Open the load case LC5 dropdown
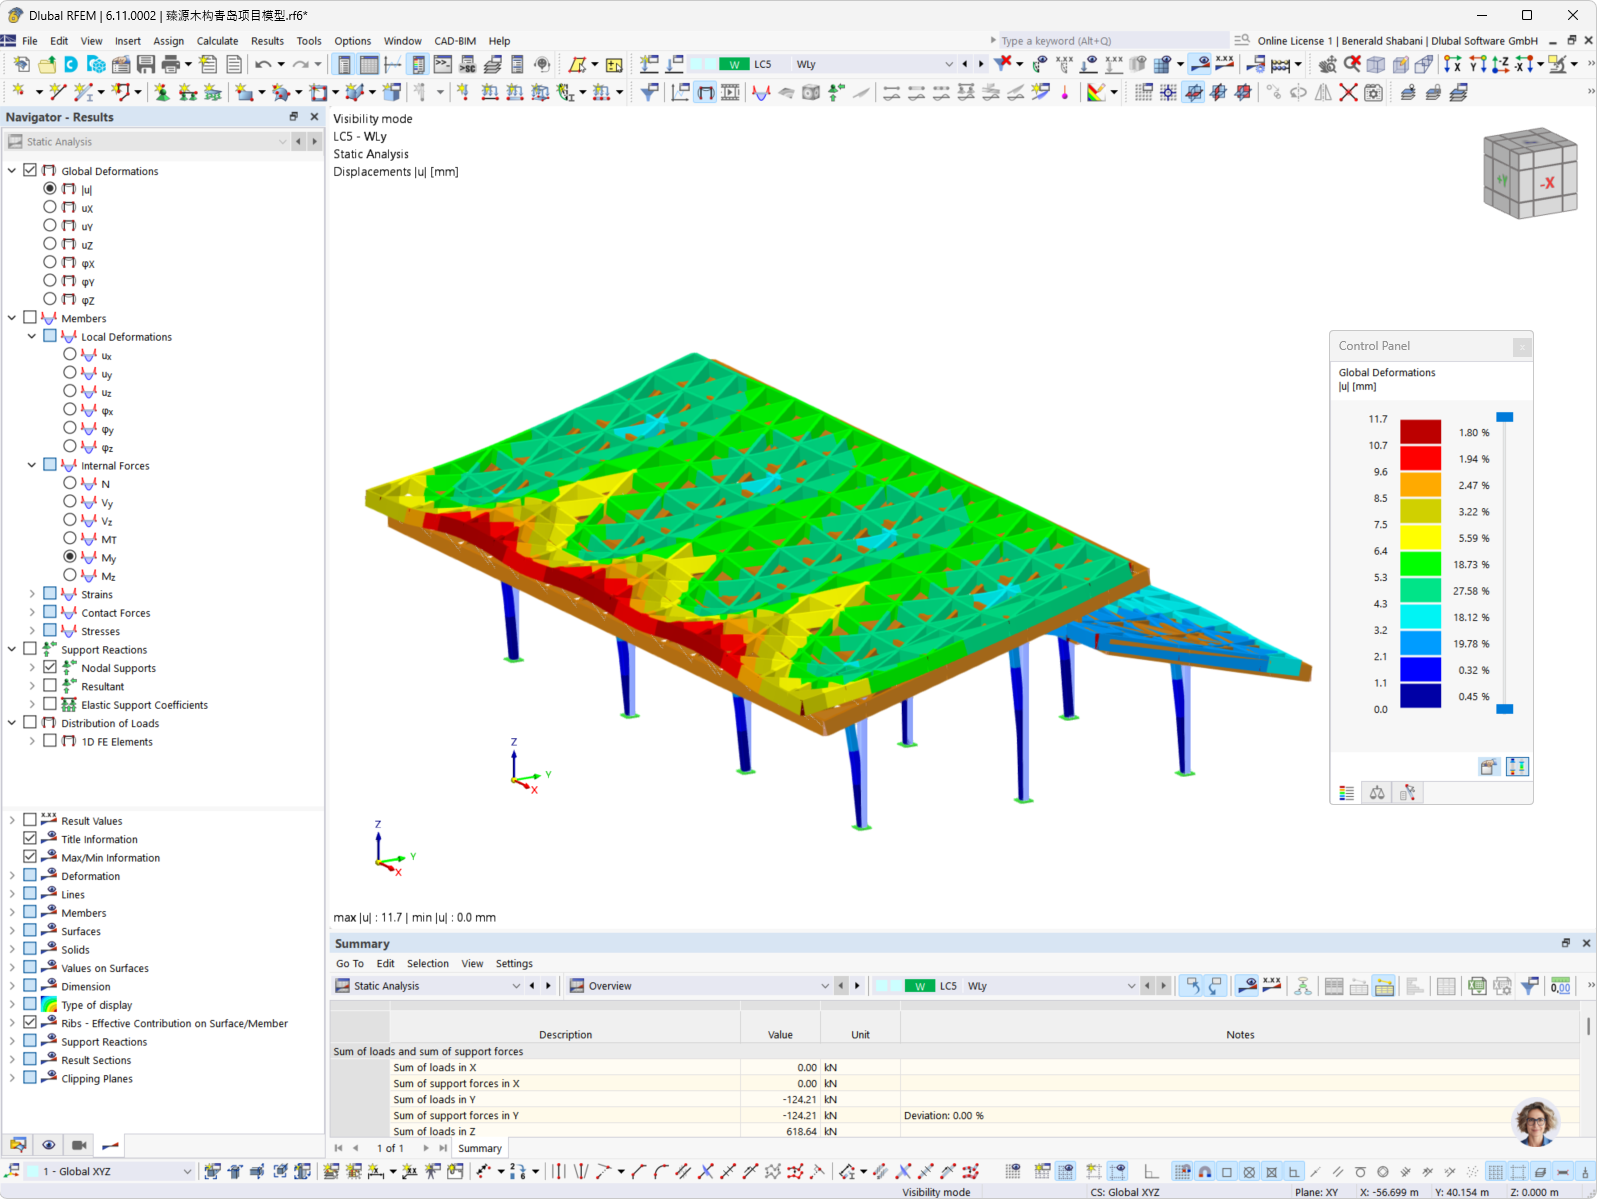The image size is (1600, 1200). (x=948, y=64)
